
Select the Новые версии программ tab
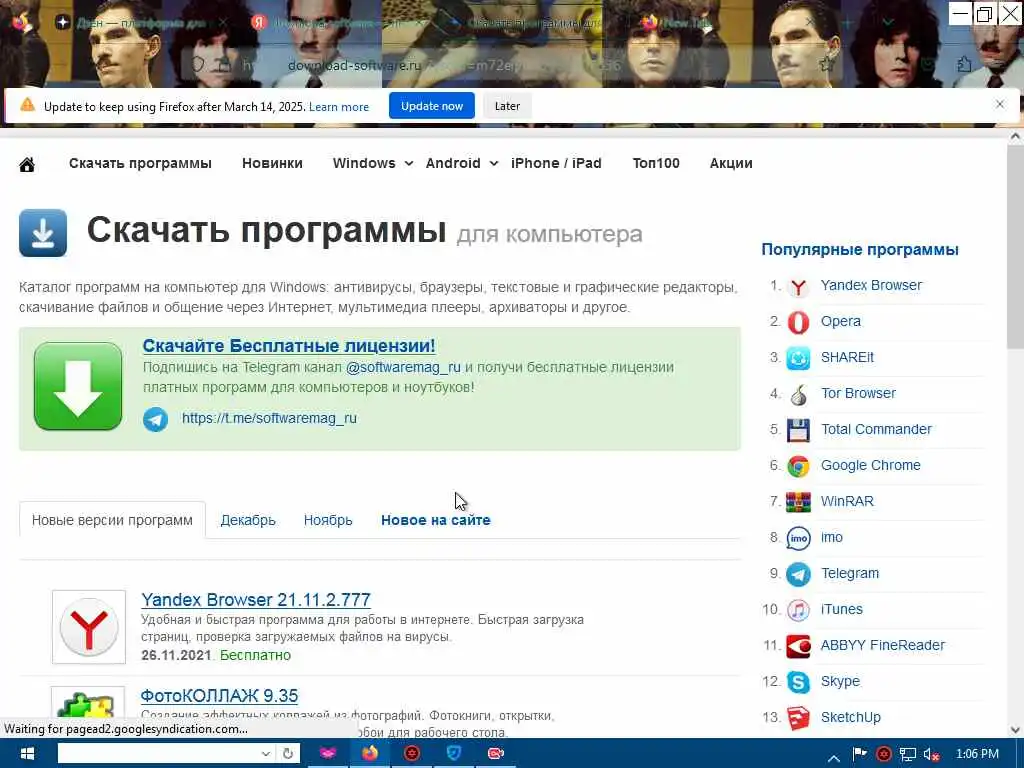pos(112,520)
